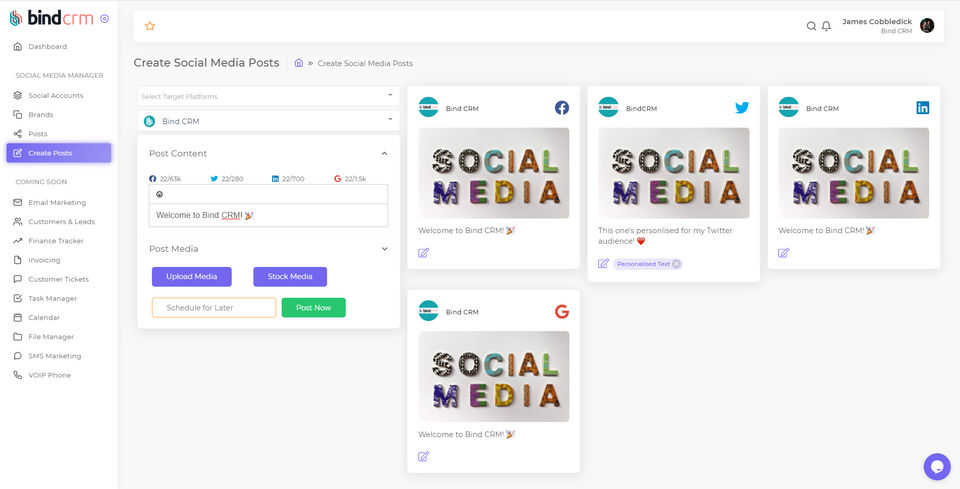This screenshot has width=960, height=489.
Task: Click the search magnifier icon
Action: pos(811,26)
